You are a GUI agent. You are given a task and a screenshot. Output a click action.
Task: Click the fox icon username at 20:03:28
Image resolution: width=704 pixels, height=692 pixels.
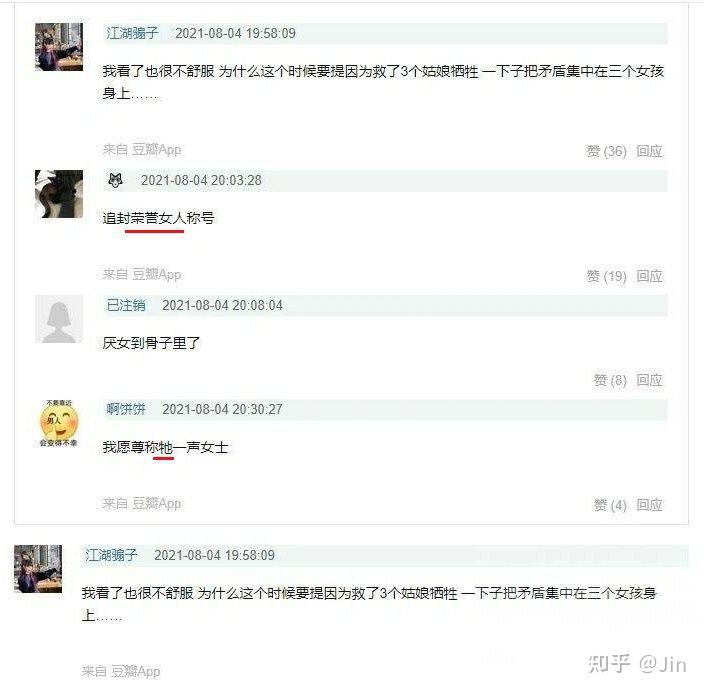[115, 181]
